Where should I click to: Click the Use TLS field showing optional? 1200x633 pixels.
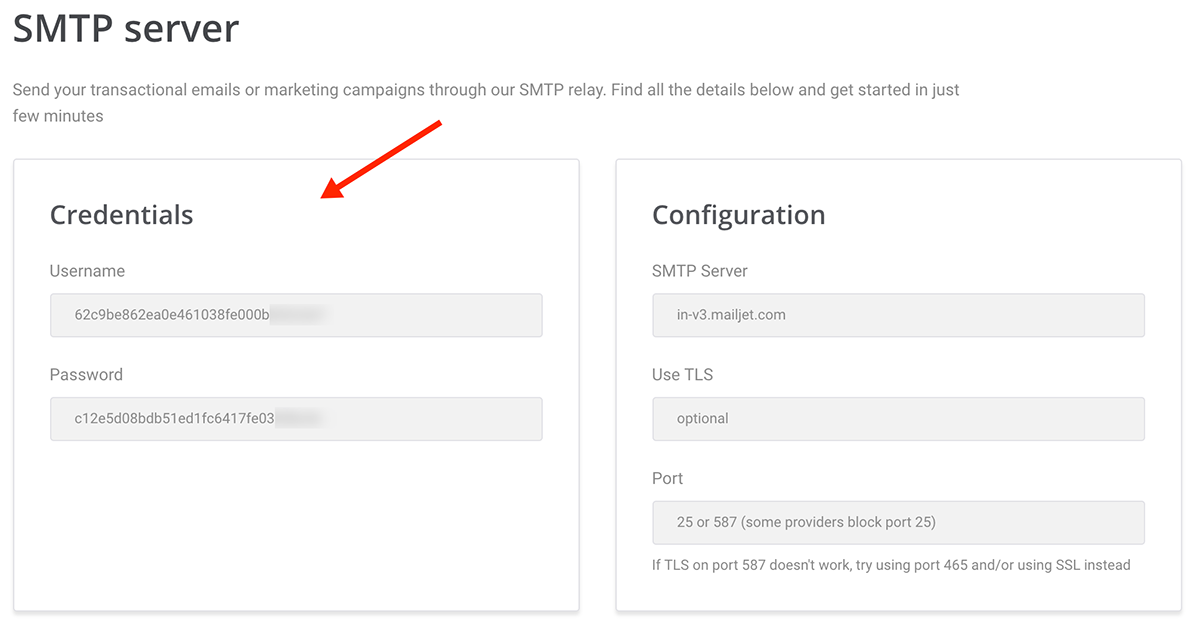tap(898, 419)
